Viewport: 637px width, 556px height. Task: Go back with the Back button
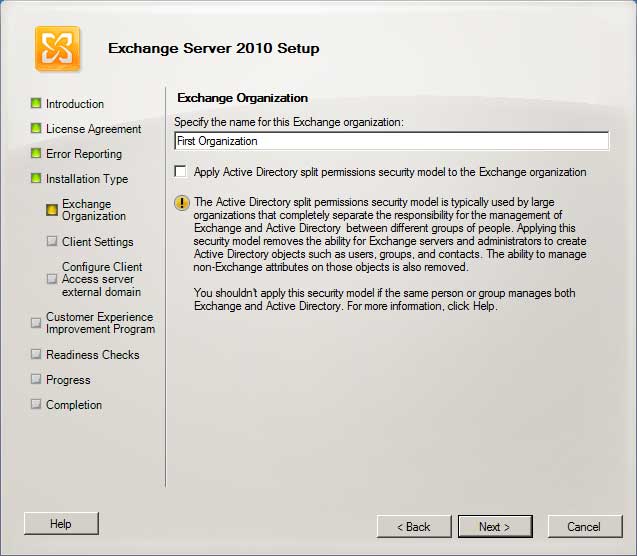[414, 526]
